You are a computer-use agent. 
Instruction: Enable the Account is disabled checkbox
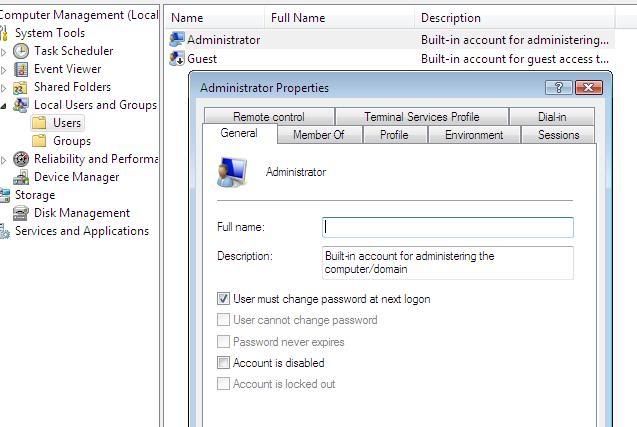point(223,362)
